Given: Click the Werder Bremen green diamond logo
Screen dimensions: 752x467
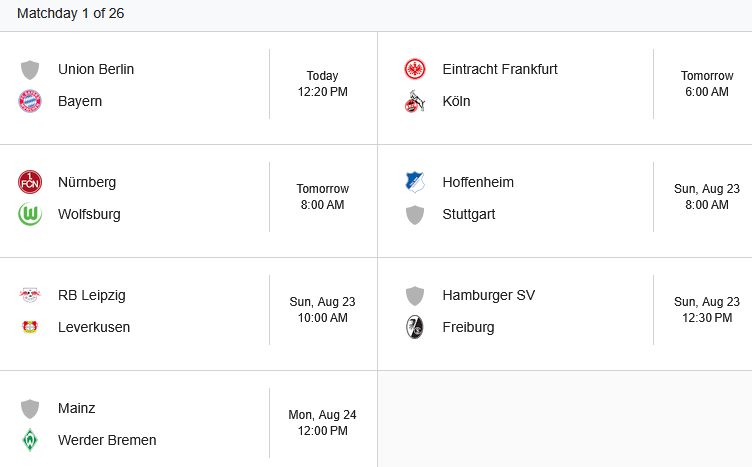Looking at the screenshot, I should click(x=30, y=440).
